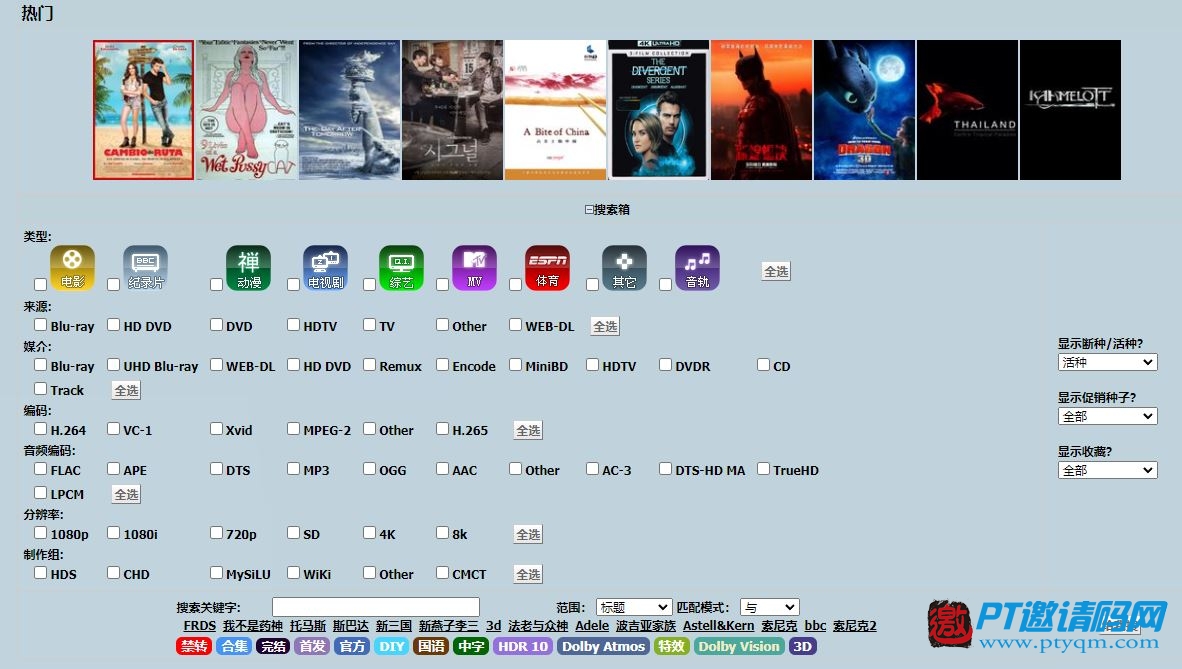Open the A Bite of China poster
Screen dimensions: 1182x669
[x=555, y=110]
